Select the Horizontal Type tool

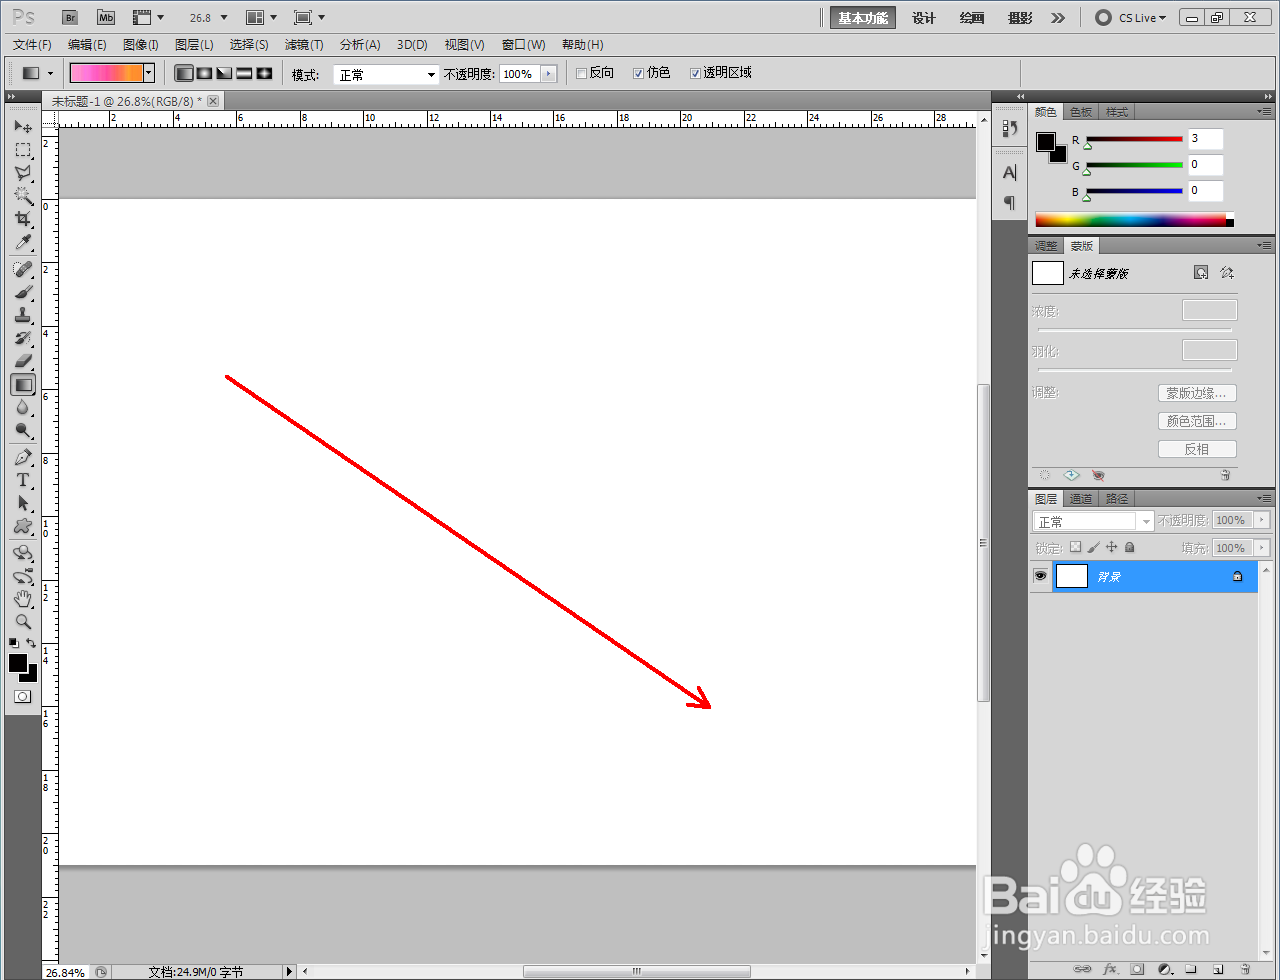[23, 481]
